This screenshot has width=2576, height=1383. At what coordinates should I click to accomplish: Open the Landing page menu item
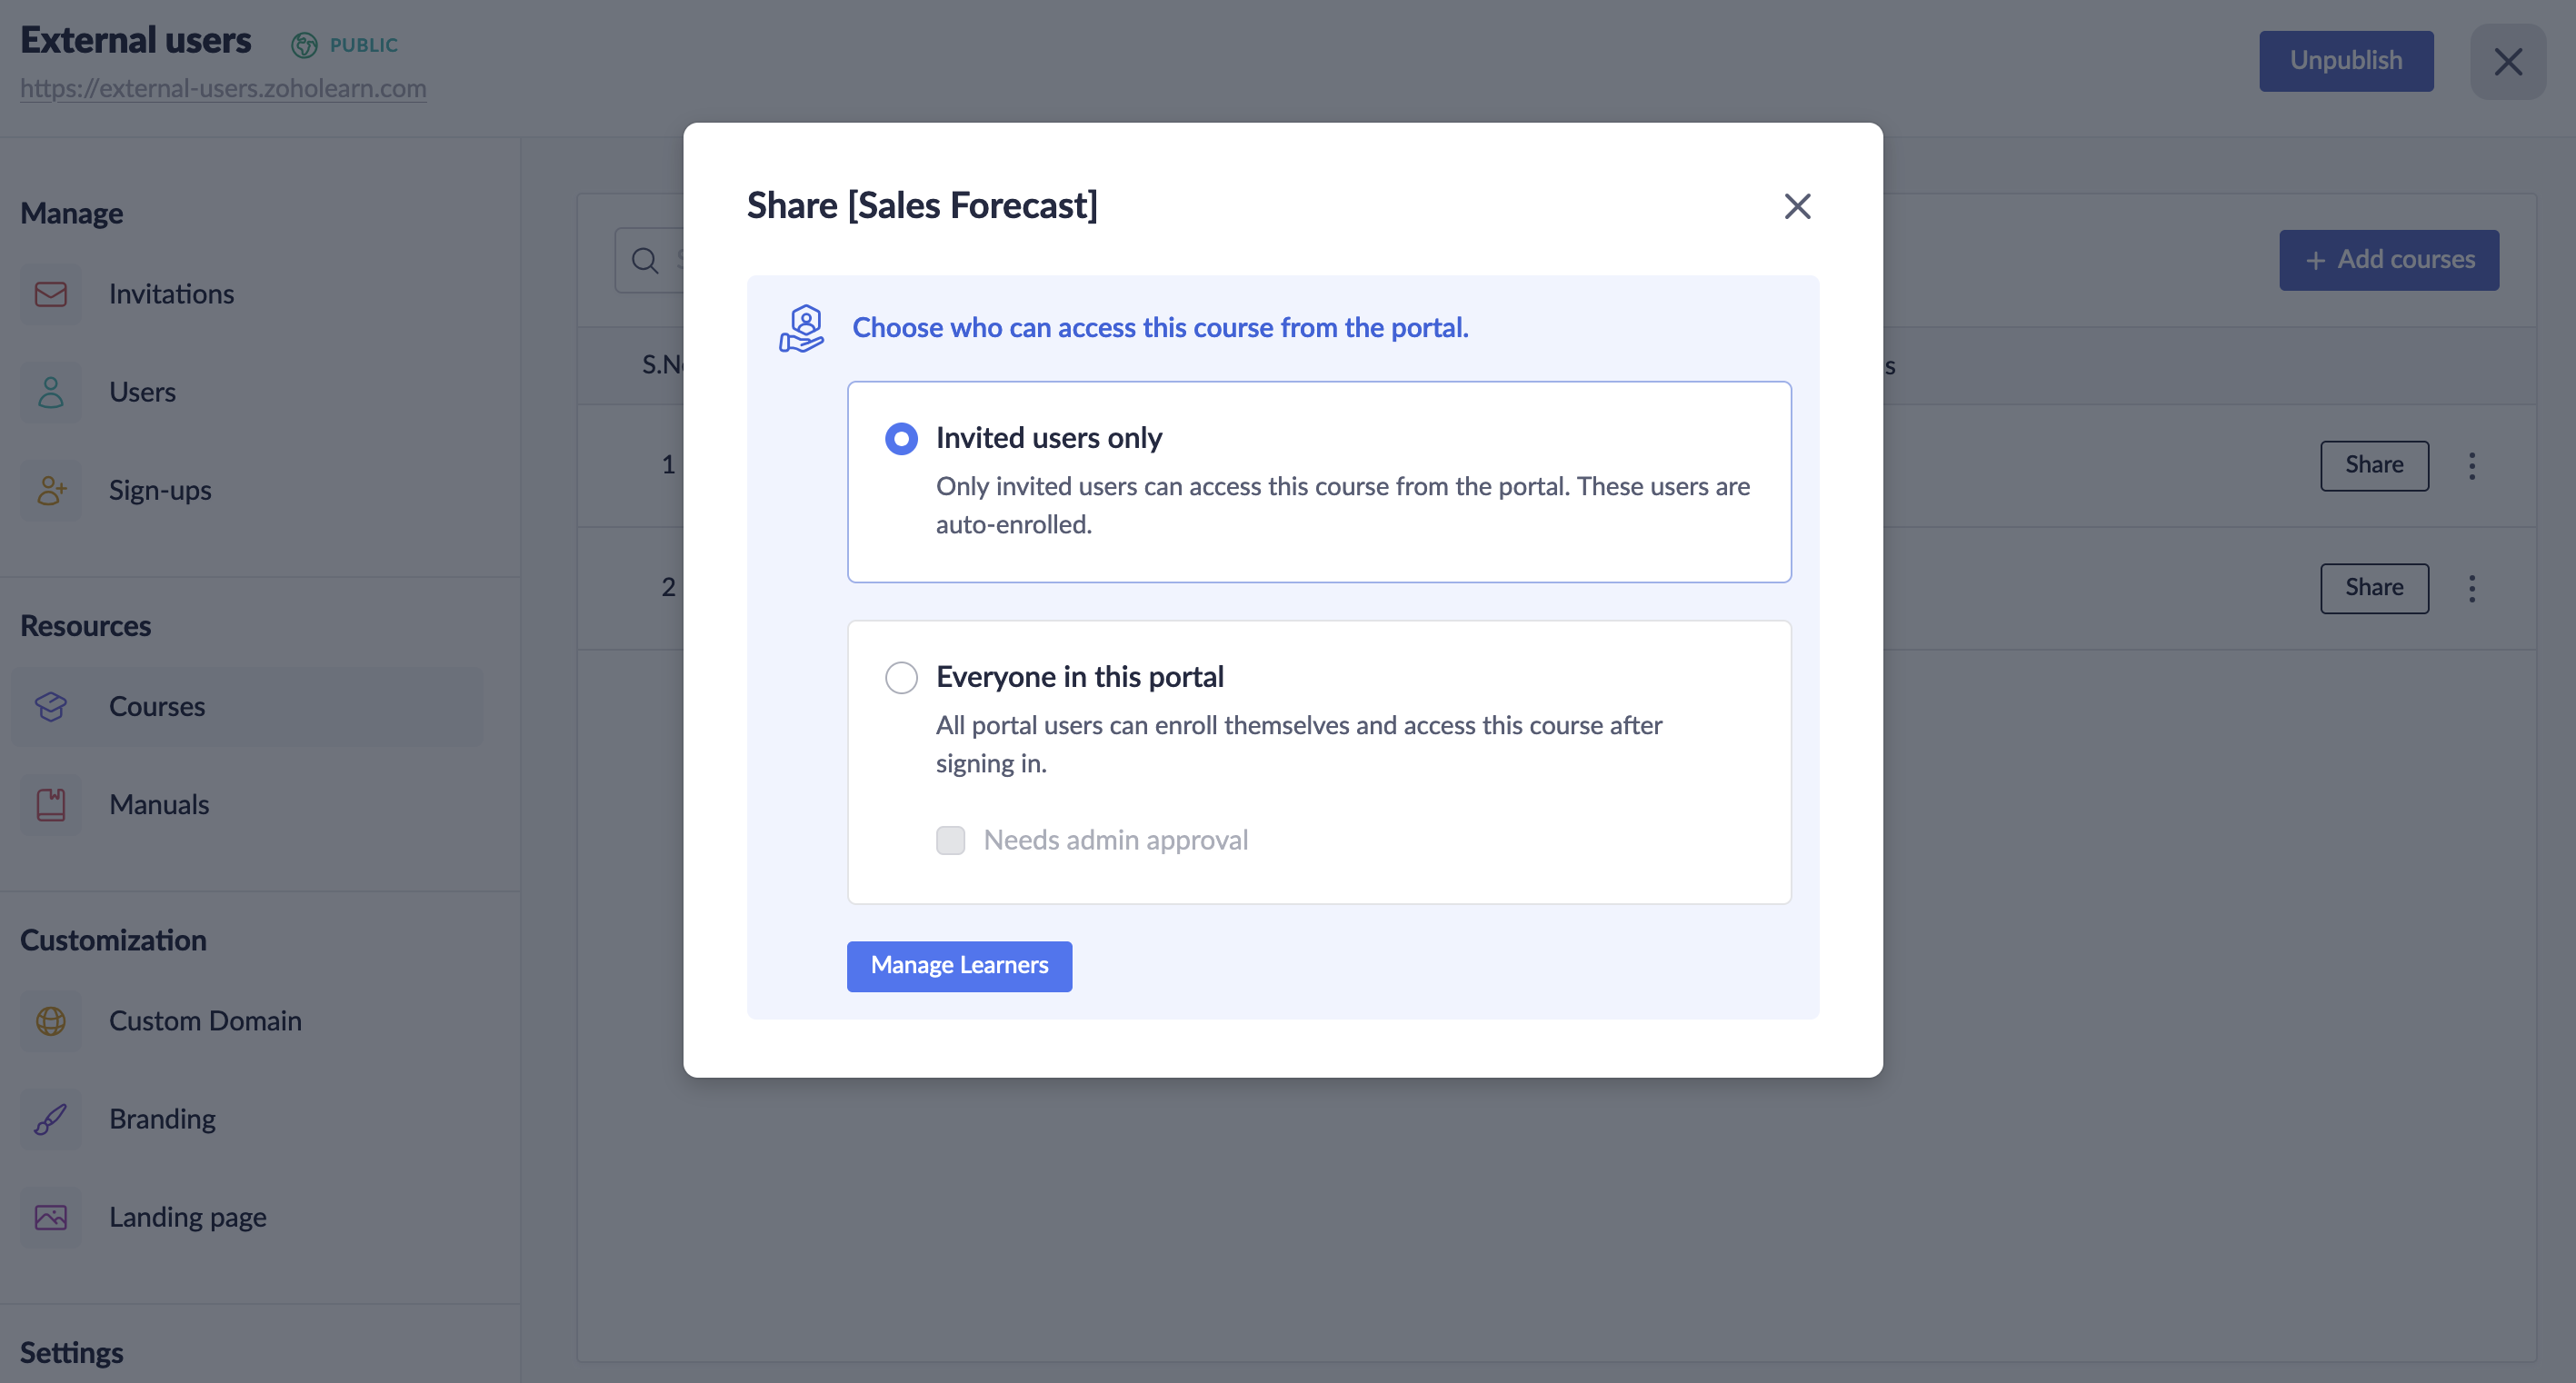(187, 1217)
